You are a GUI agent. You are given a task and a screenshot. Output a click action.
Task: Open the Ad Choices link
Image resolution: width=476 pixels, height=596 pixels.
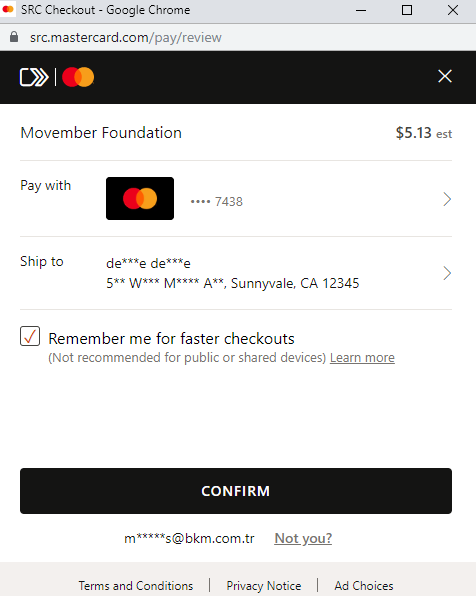[364, 585]
